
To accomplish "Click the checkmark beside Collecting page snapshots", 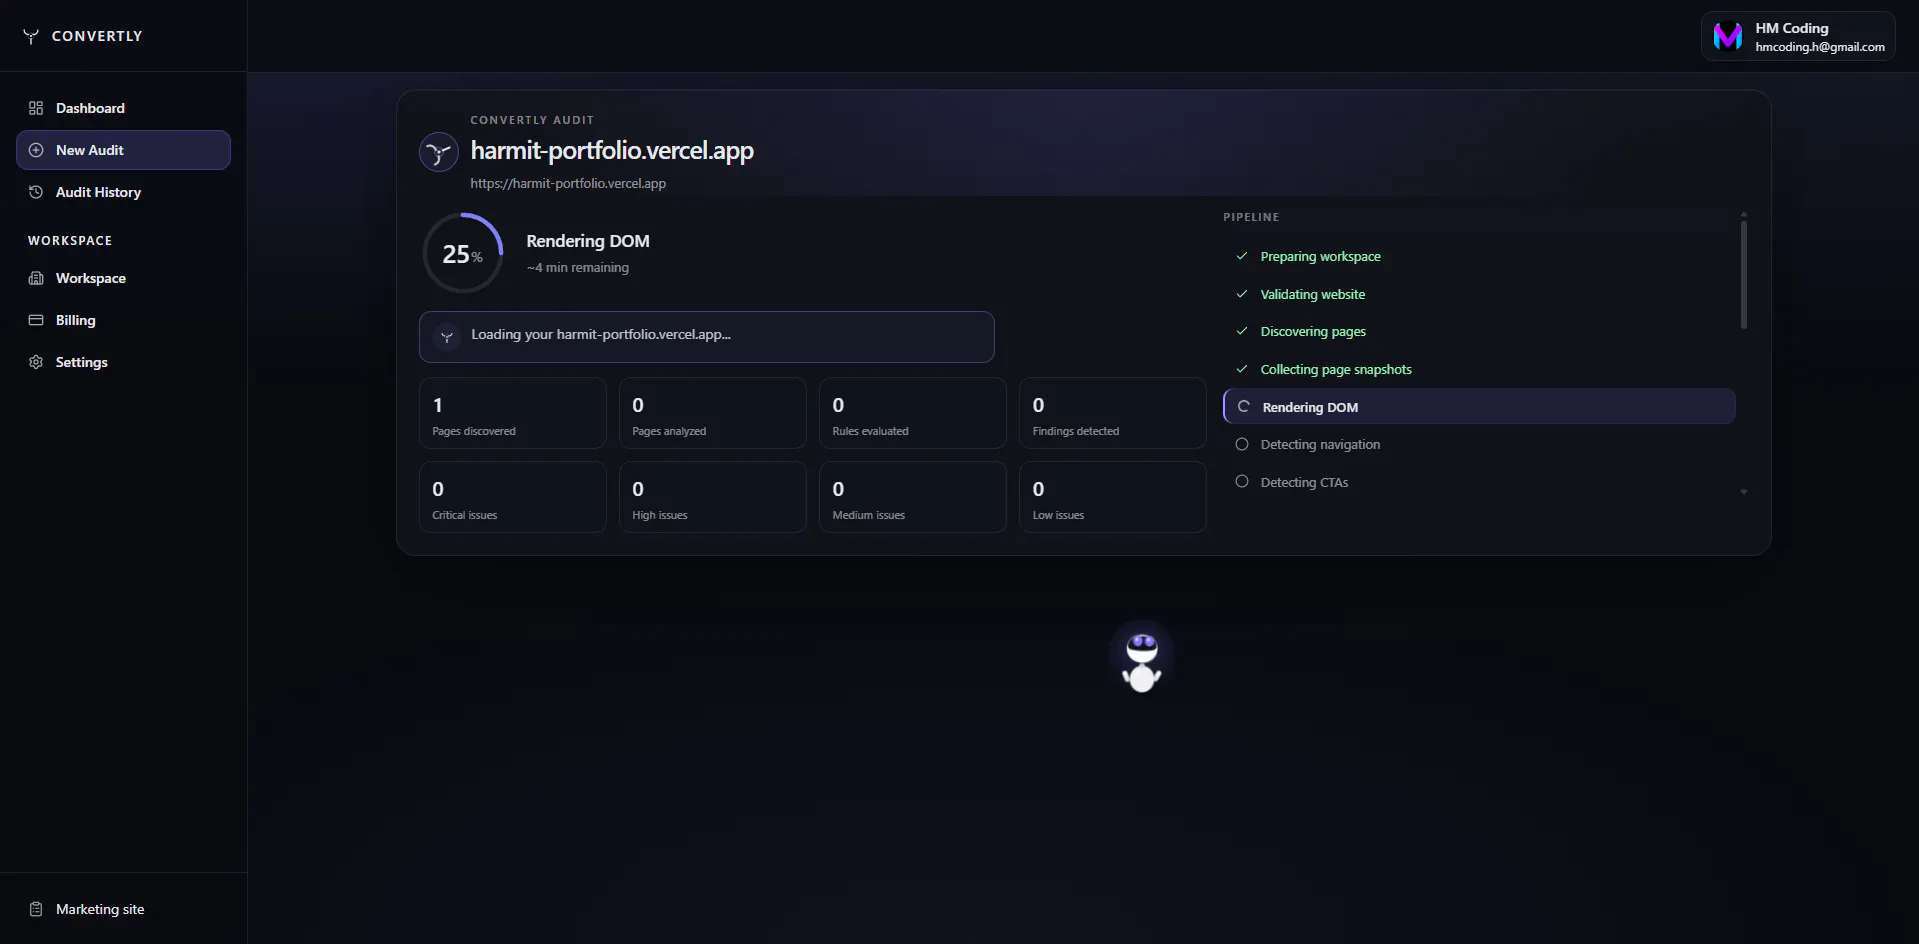I will (1242, 369).
